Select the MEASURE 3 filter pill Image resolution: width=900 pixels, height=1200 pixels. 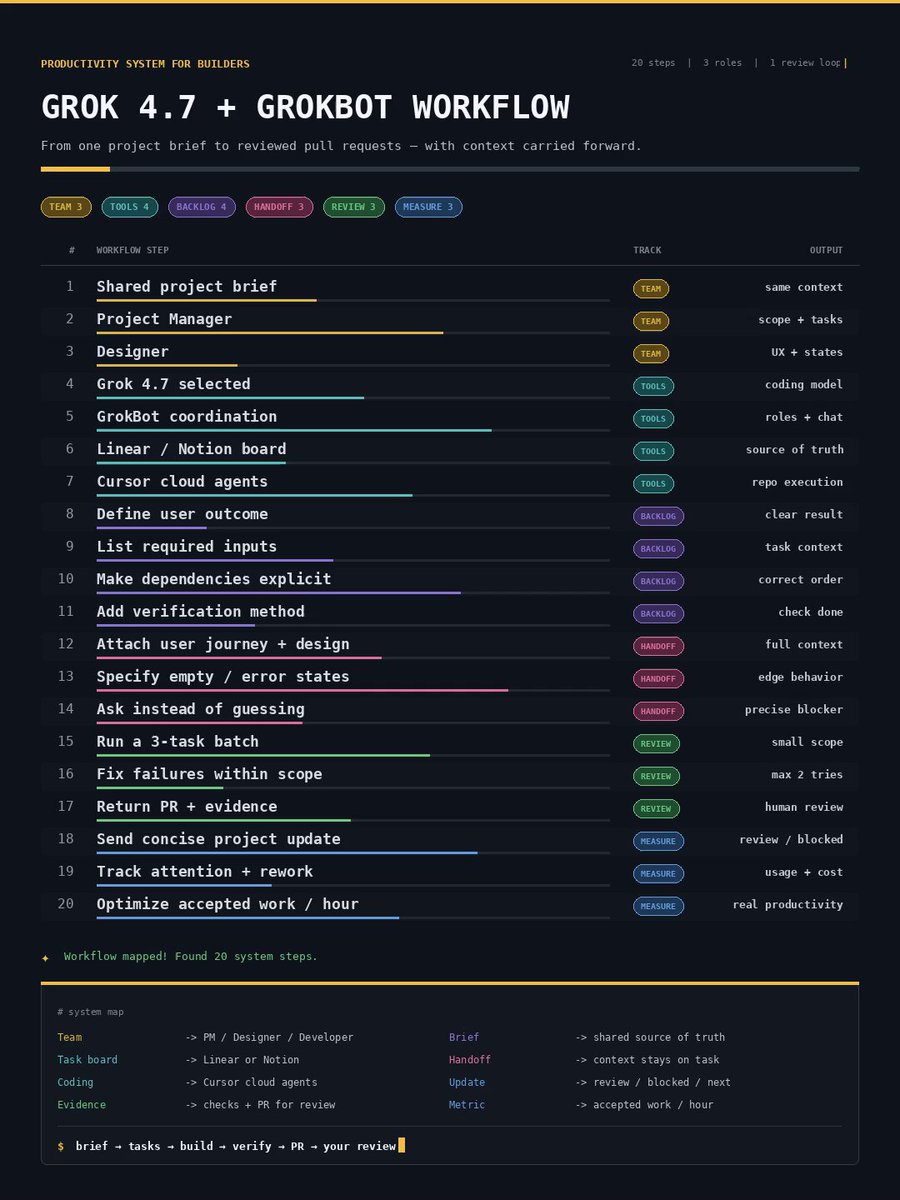click(428, 207)
